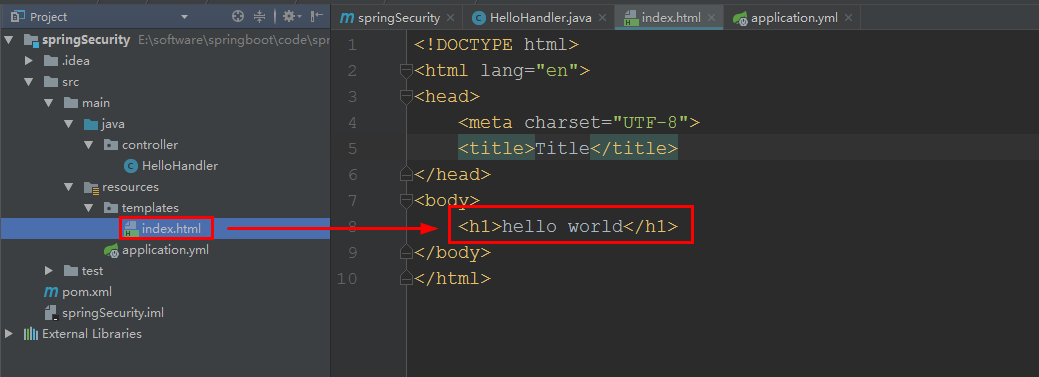Collapse the src folder
Screen dimensions: 1039x377
click(x=28, y=82)
